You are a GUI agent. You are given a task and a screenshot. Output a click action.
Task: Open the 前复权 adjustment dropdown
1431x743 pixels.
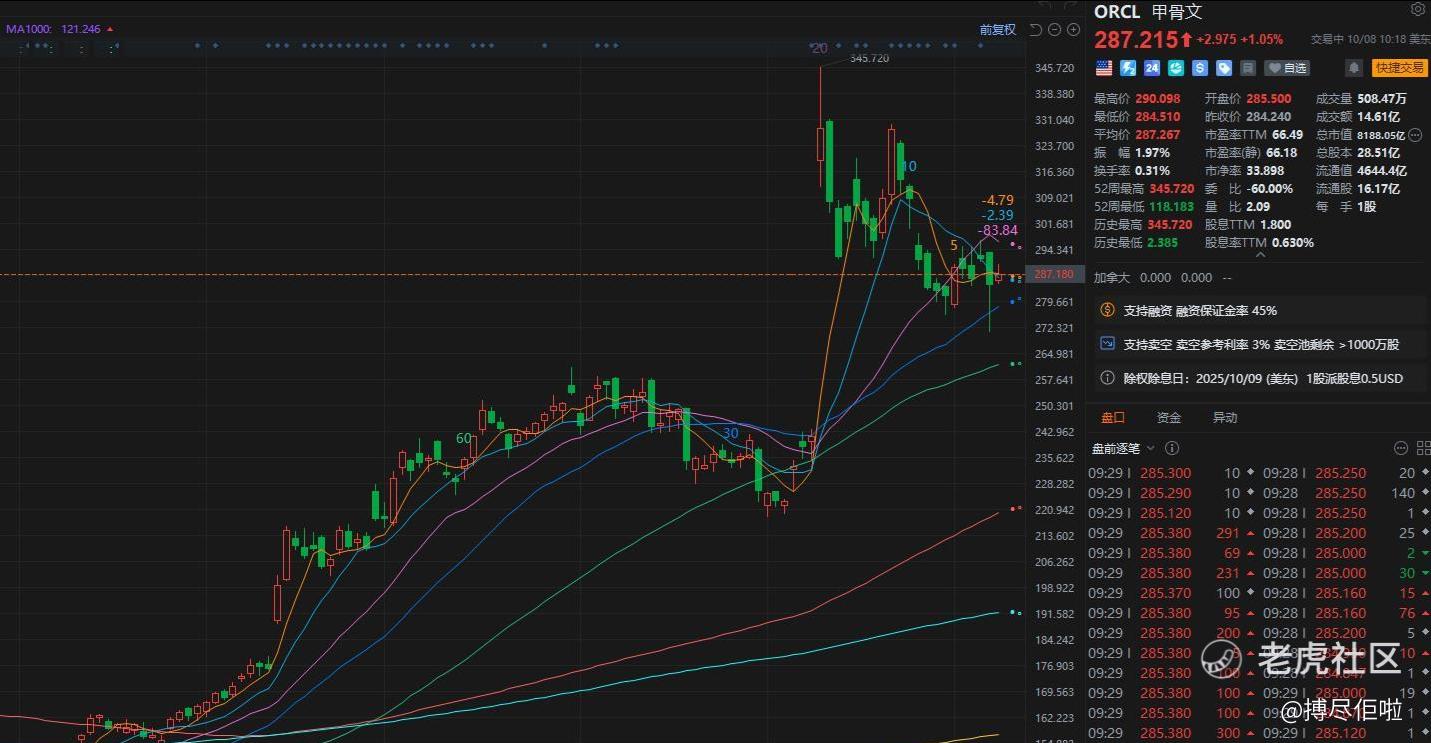[997, 30]
